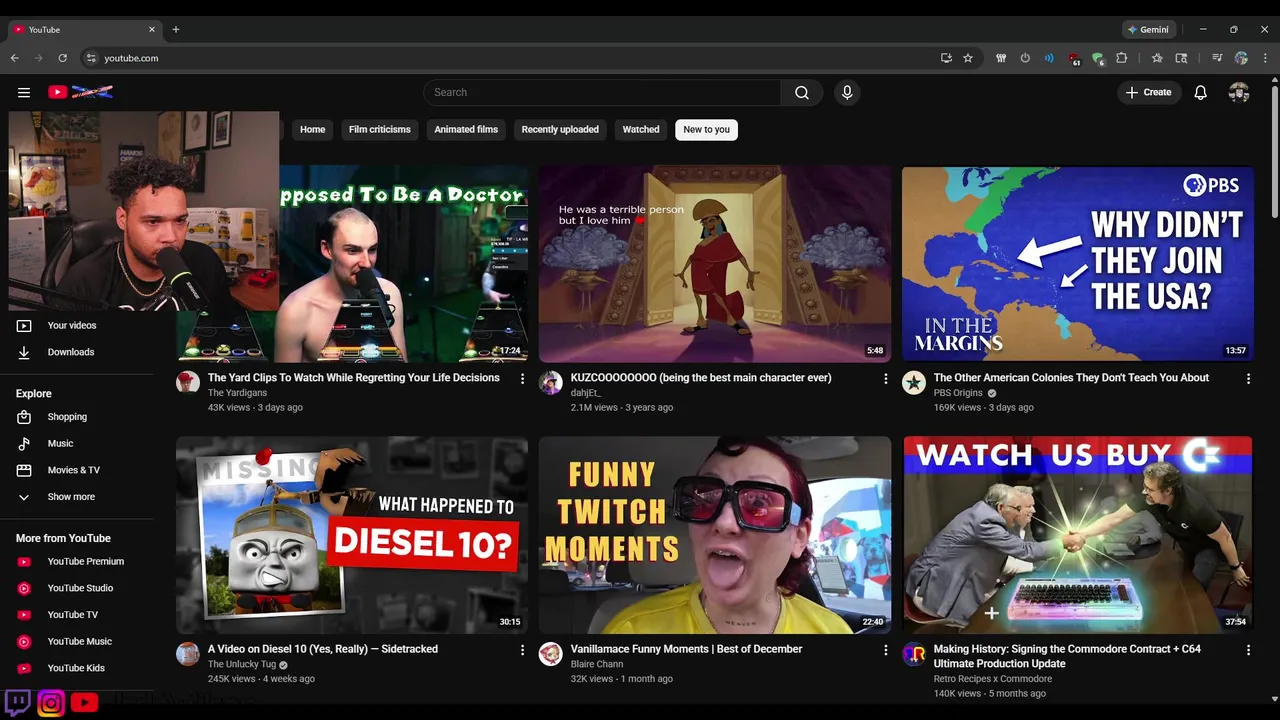Viewport: 1280px width, 720px height.
Task: Close the YouTube browser tab
Action: point(152,30)
